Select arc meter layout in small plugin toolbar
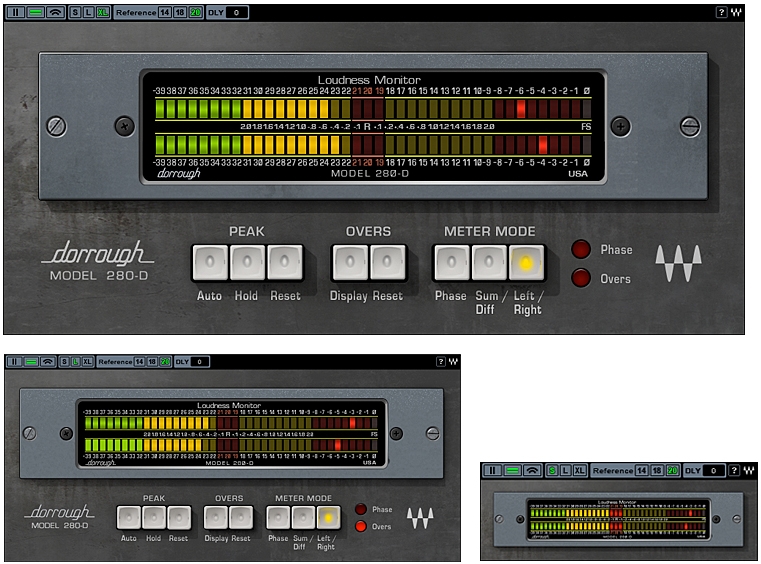 click(x=532, y=470)
